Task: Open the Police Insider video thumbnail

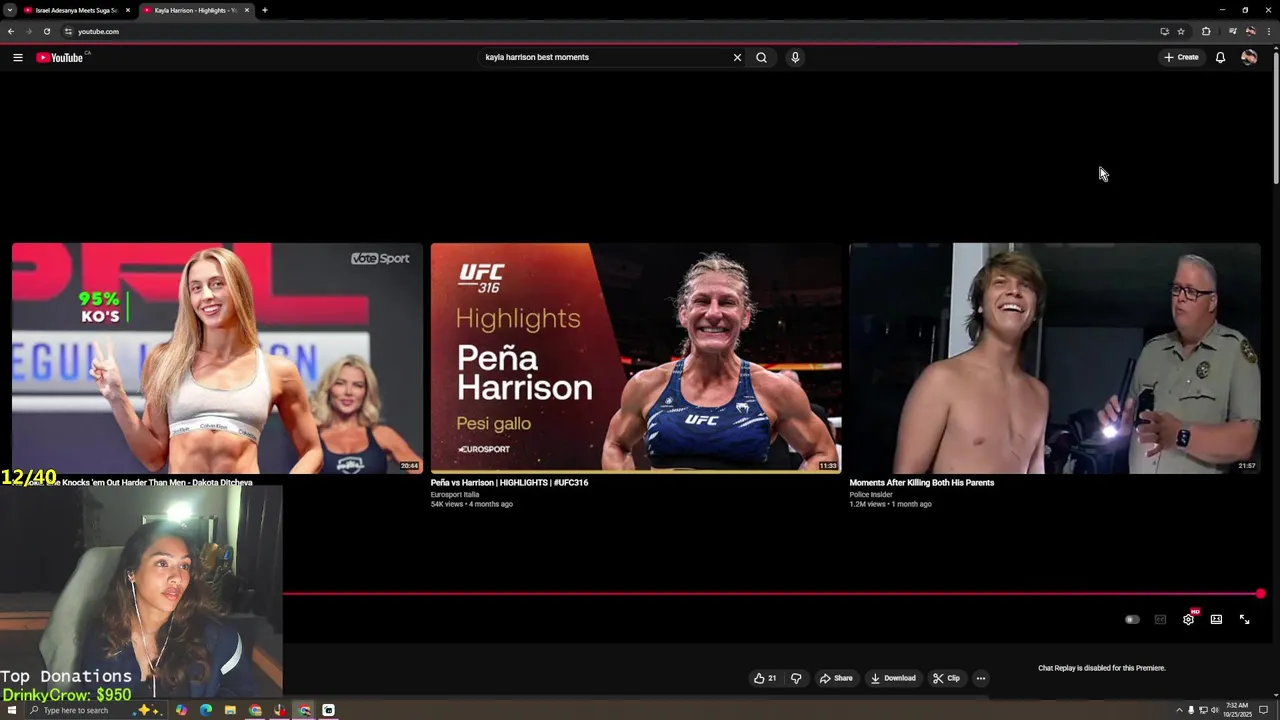Action: (x=1055, y=358)
